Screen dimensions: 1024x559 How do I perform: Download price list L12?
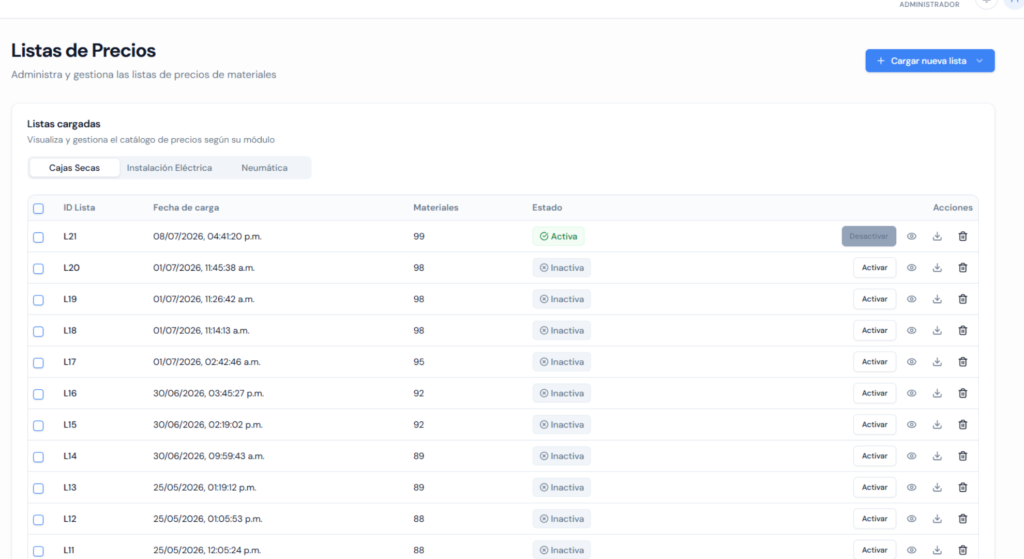tap(937, 519)
